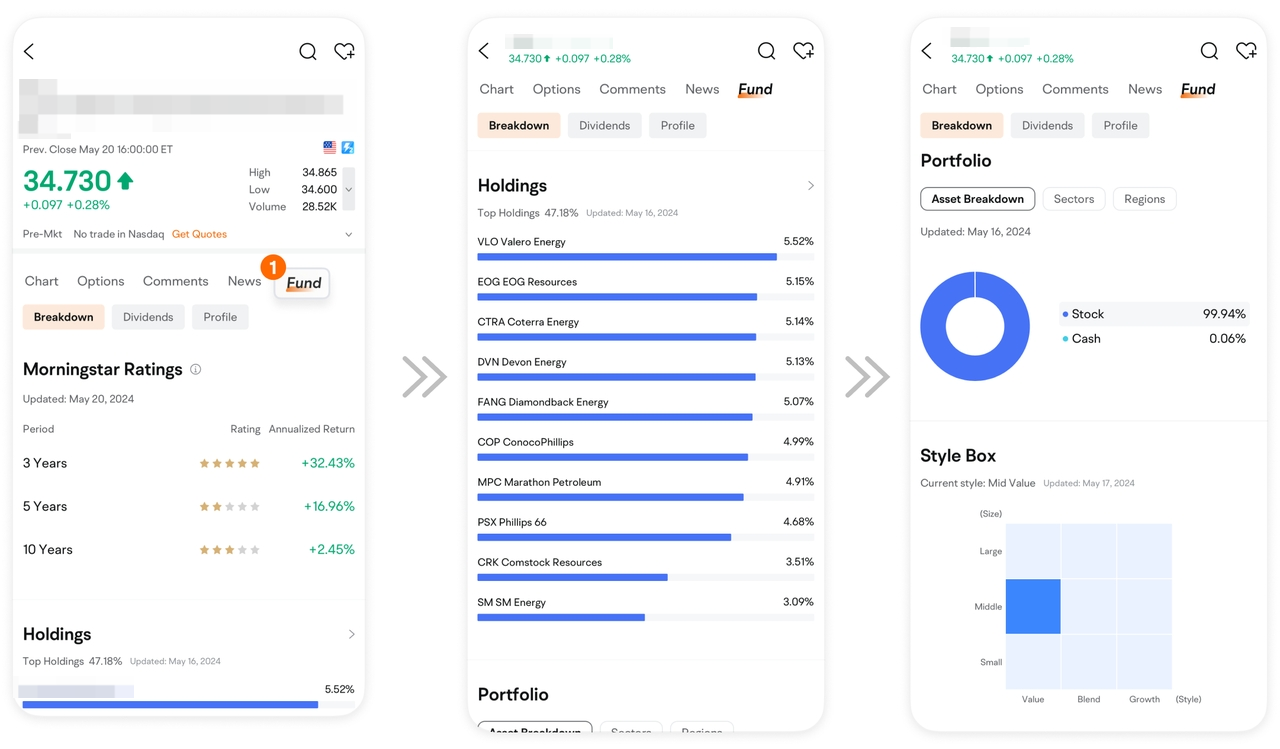Tap the heart-plus icon on the right screen

[x=1246, y=51]
